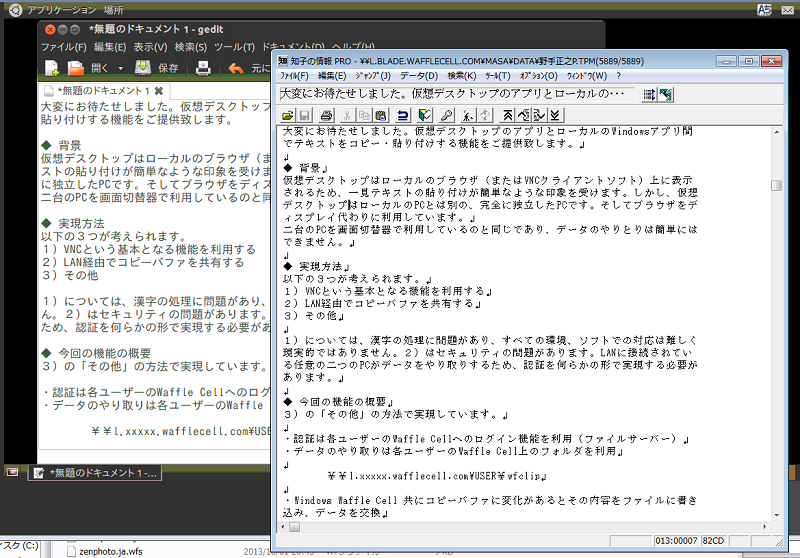The height and width of the screenshot is (558, 800).
Task: Open gedit ツール(T) menu
Action: point(234,47)
